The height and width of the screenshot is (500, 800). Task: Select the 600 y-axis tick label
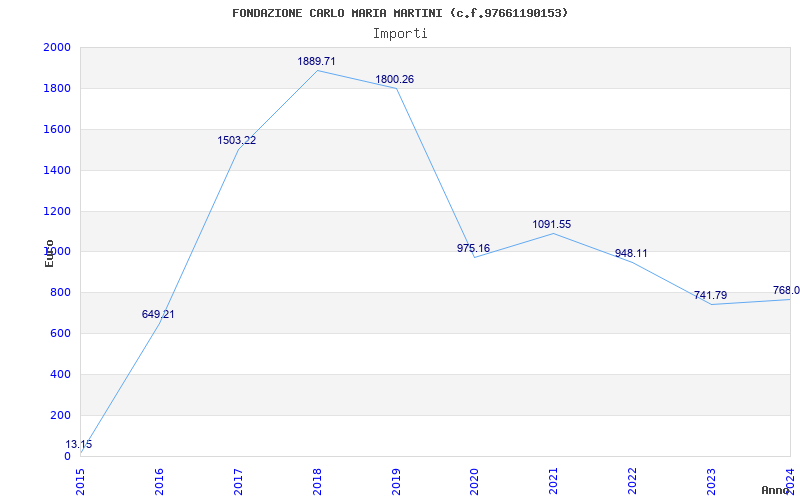(60, 334)
